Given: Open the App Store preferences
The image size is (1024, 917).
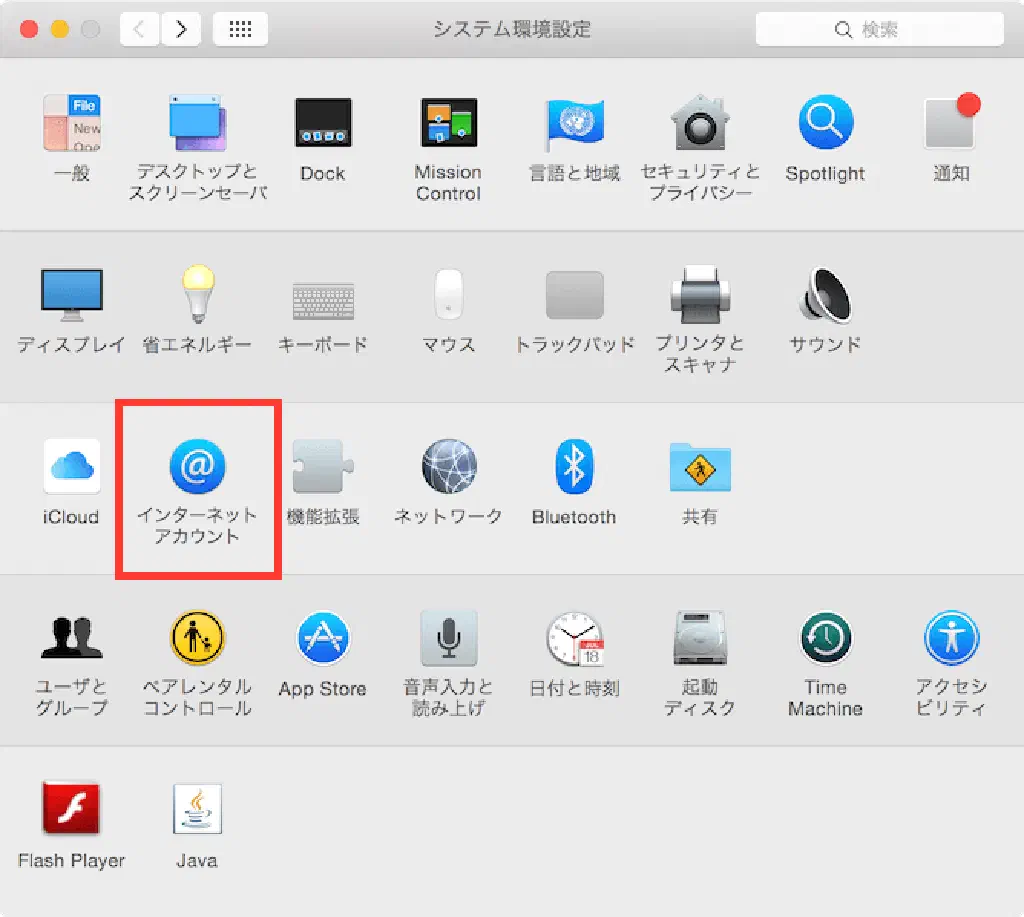Looking at the screenshot, I should [x=322, y=639].
